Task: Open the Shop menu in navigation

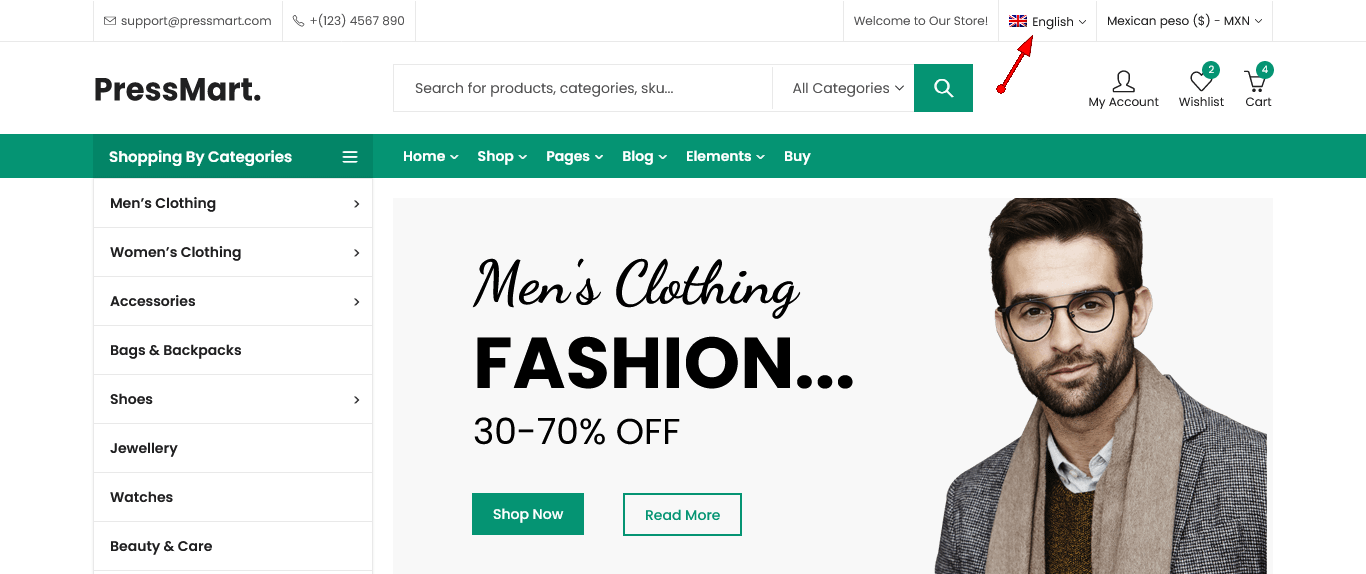Action: point(501,156)
